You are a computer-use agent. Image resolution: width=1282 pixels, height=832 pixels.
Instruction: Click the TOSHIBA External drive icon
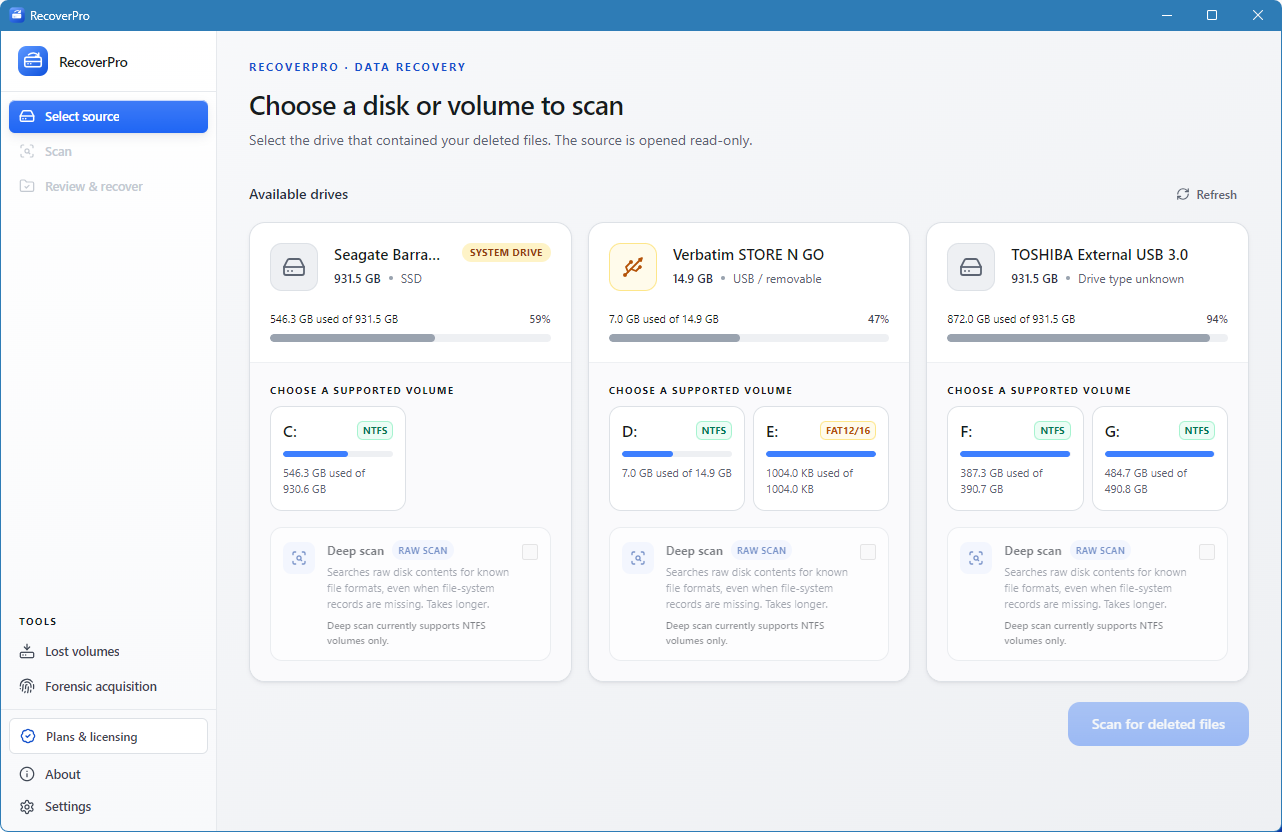(971, 267)
